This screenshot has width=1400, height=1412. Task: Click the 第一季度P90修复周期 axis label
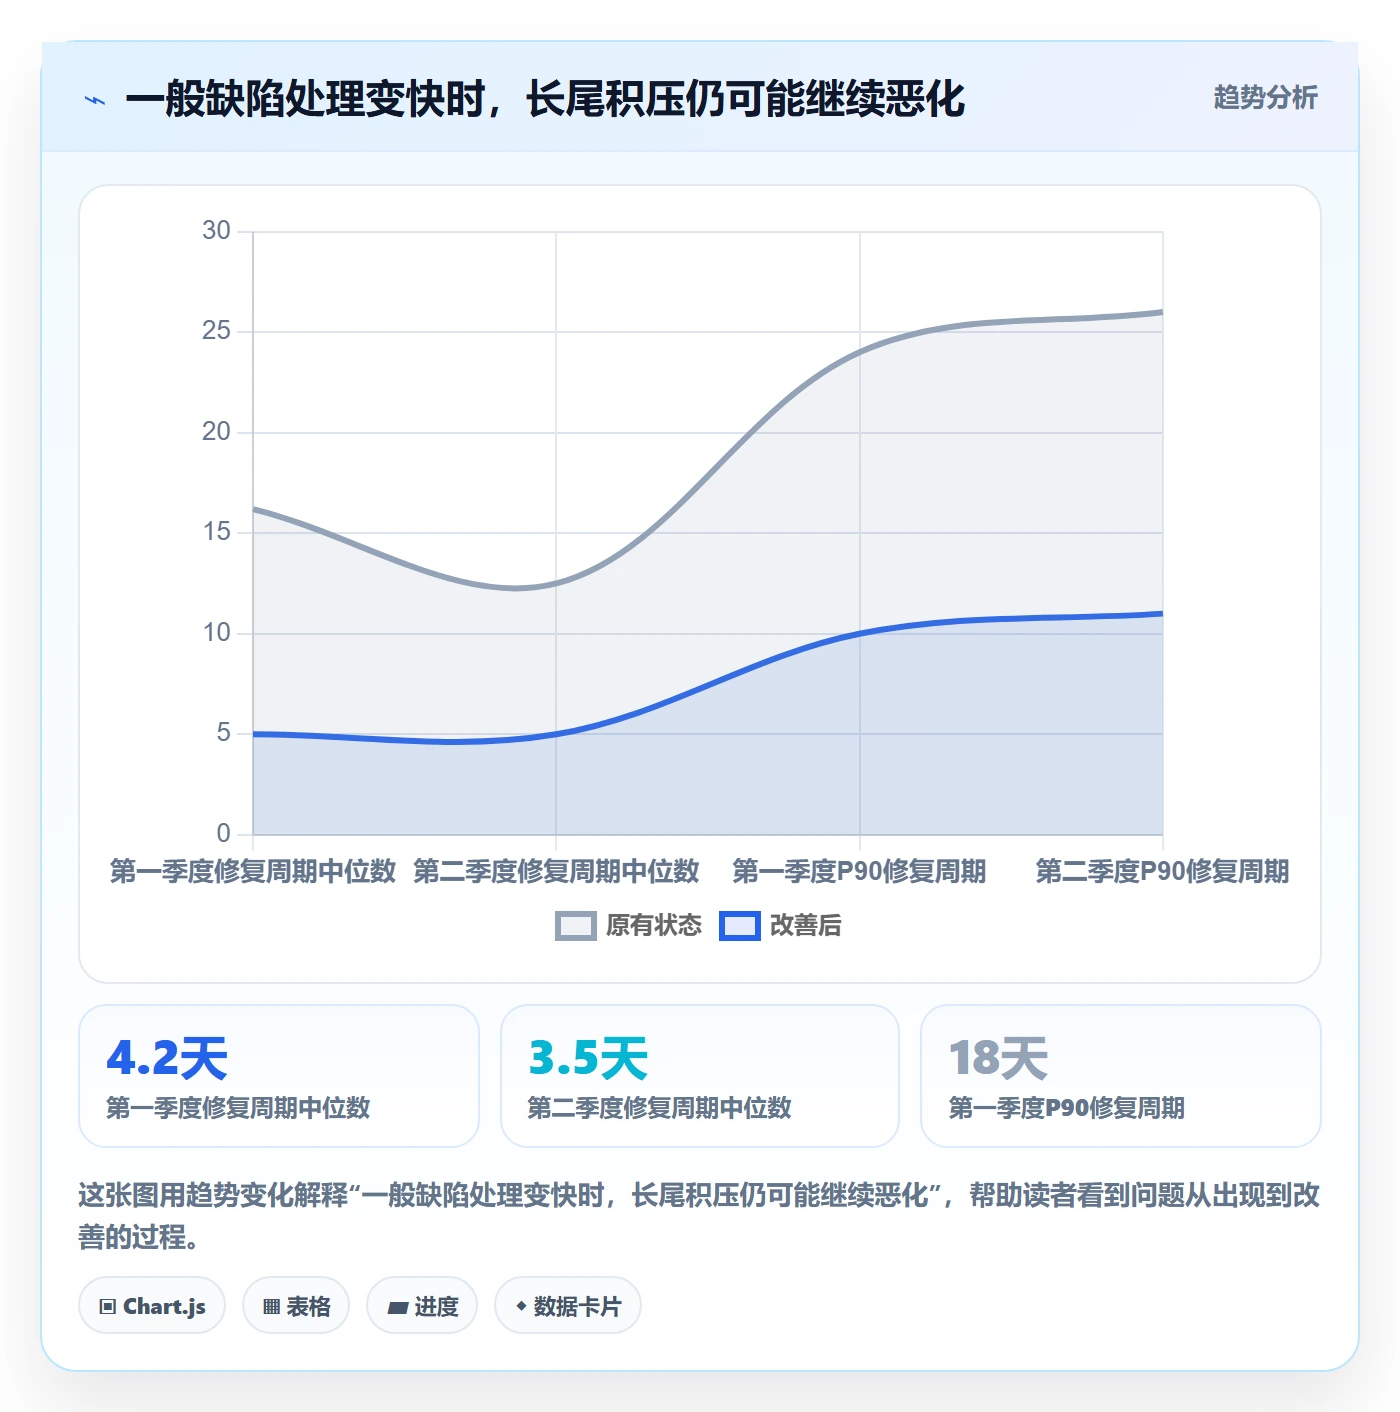pos(859,871)
